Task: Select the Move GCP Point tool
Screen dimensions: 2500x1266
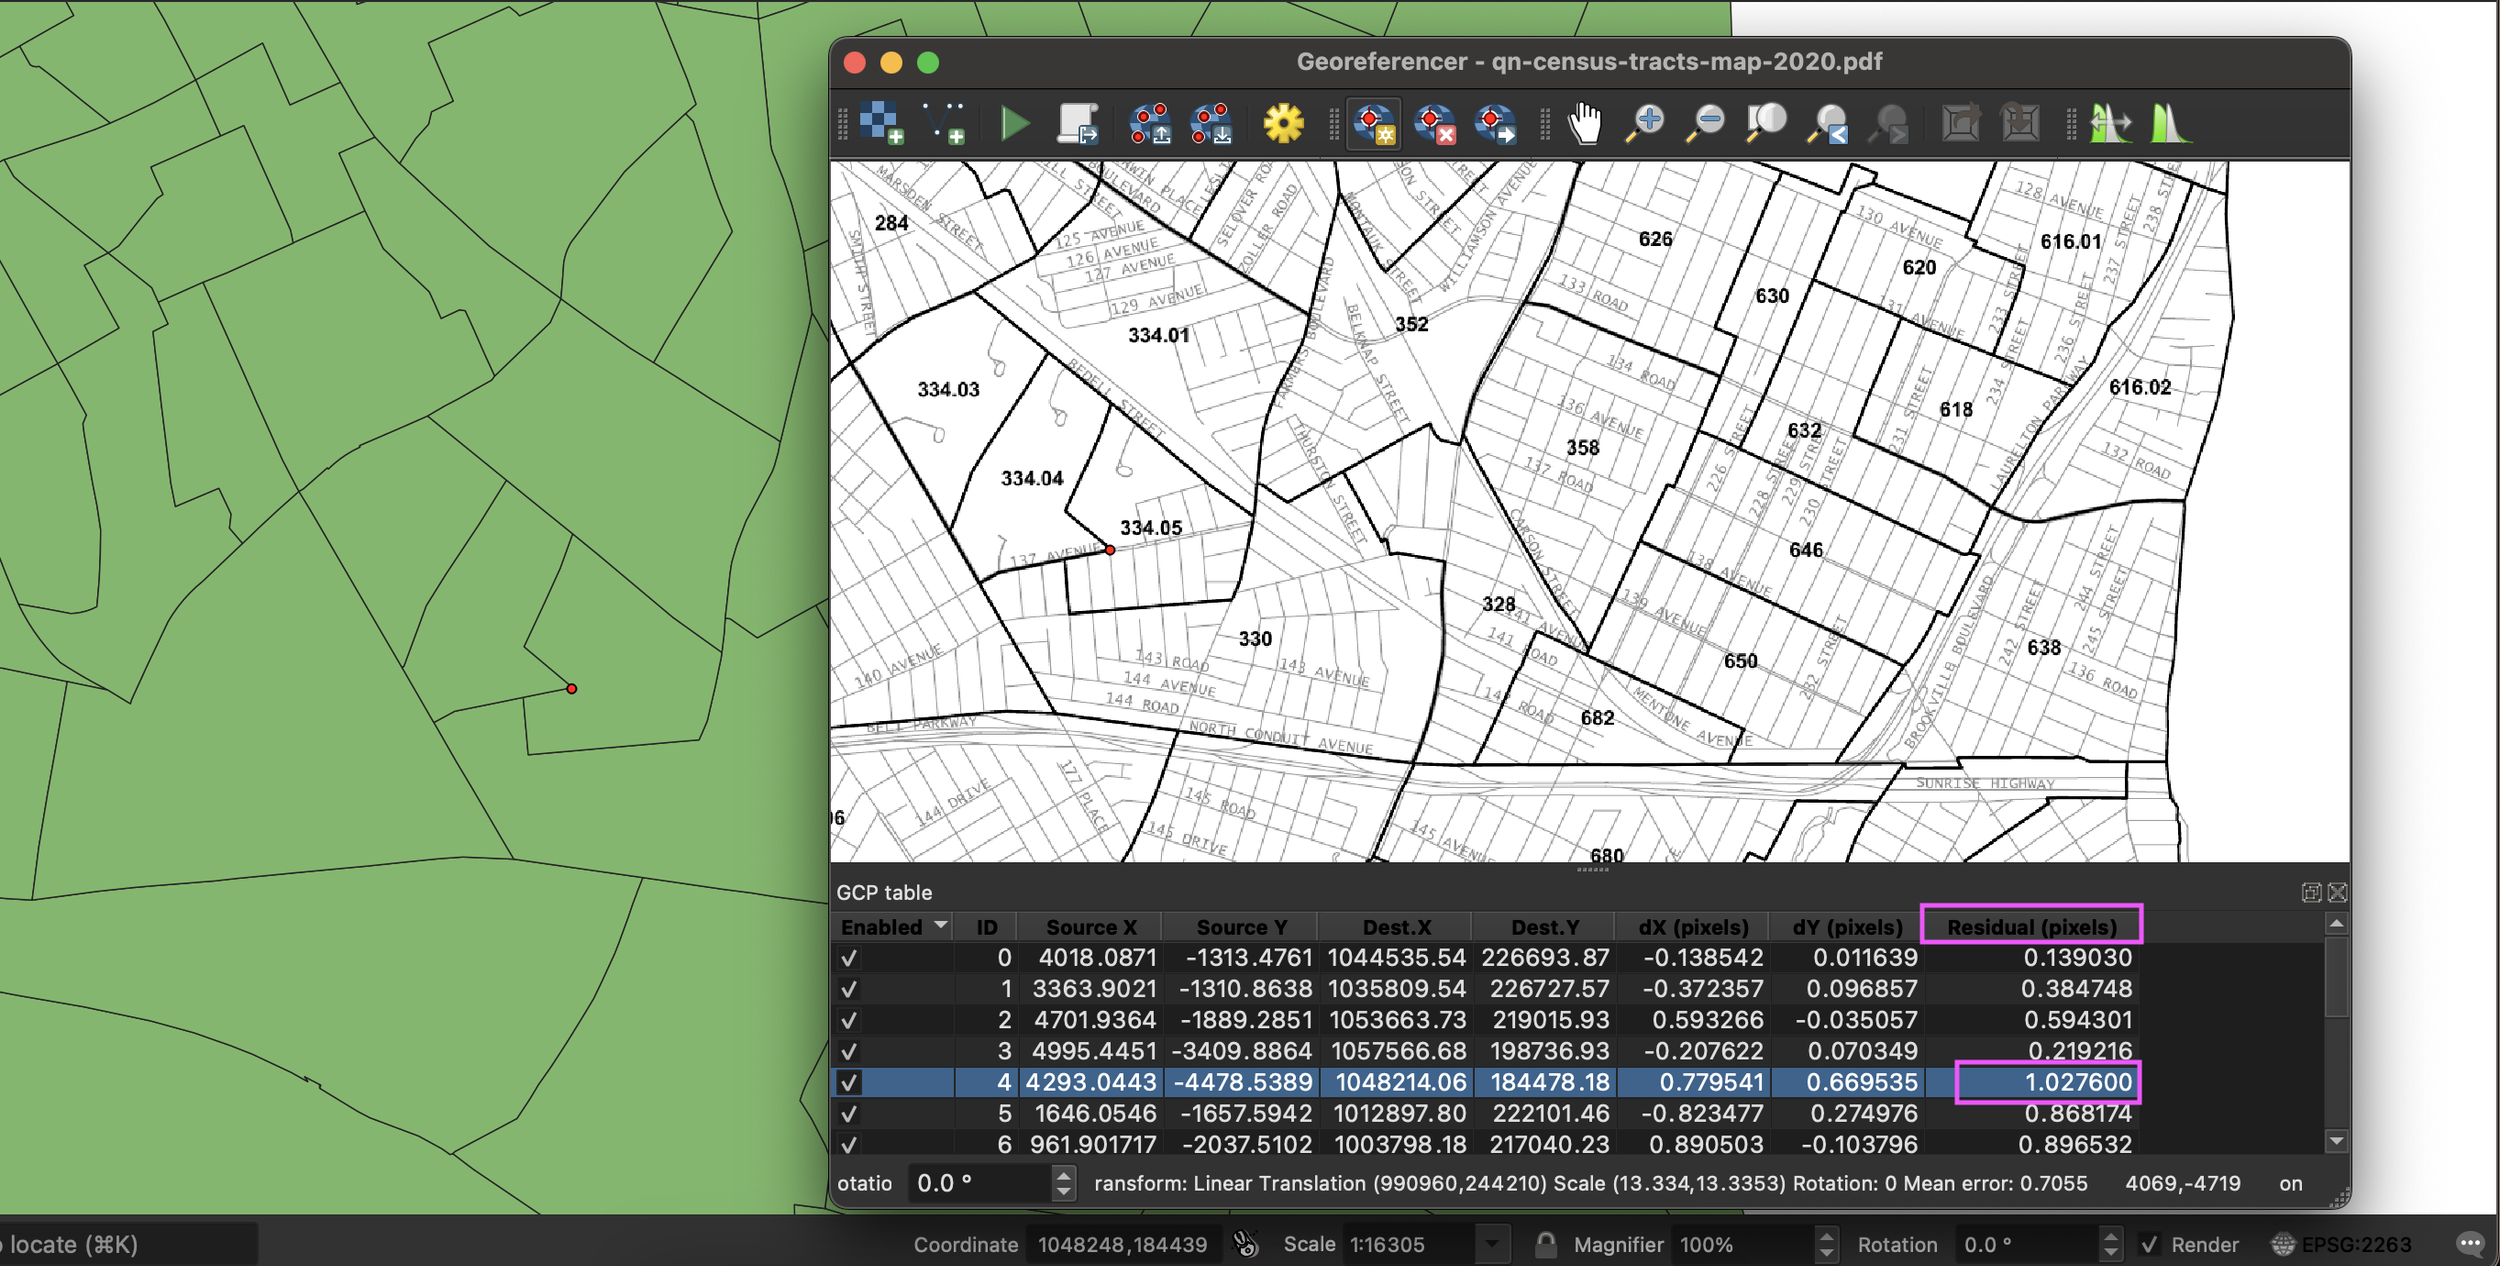Action: coord(1495,124)
